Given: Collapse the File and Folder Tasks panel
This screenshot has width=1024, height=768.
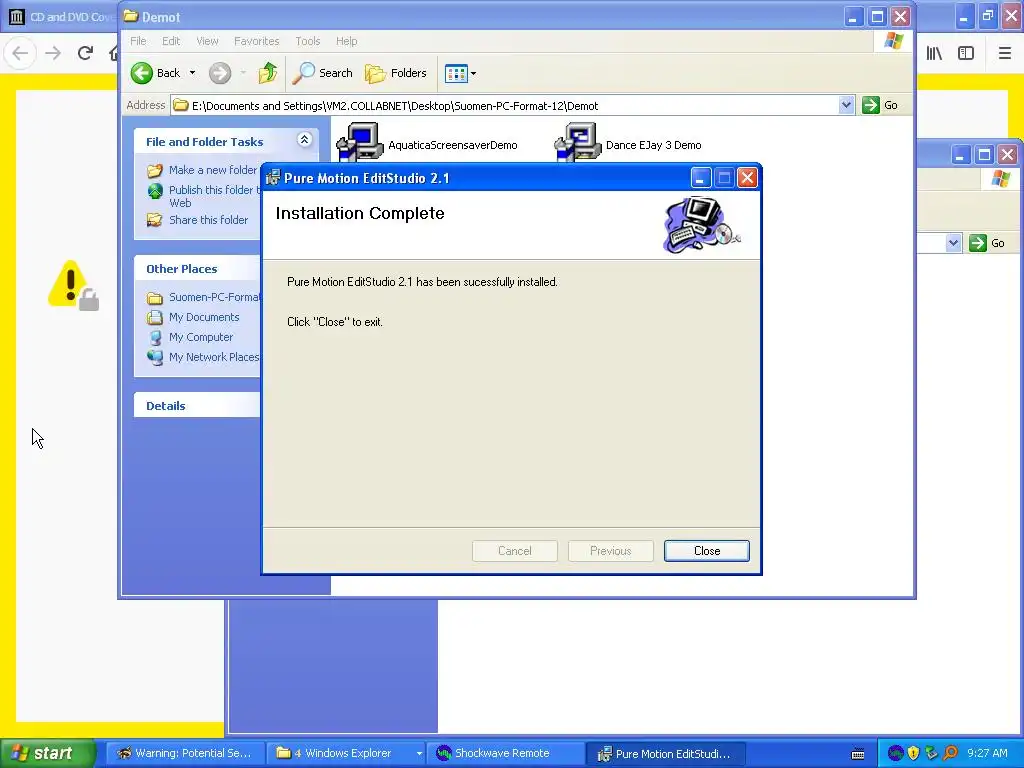Looking at the screenshot, I should 304,140.
